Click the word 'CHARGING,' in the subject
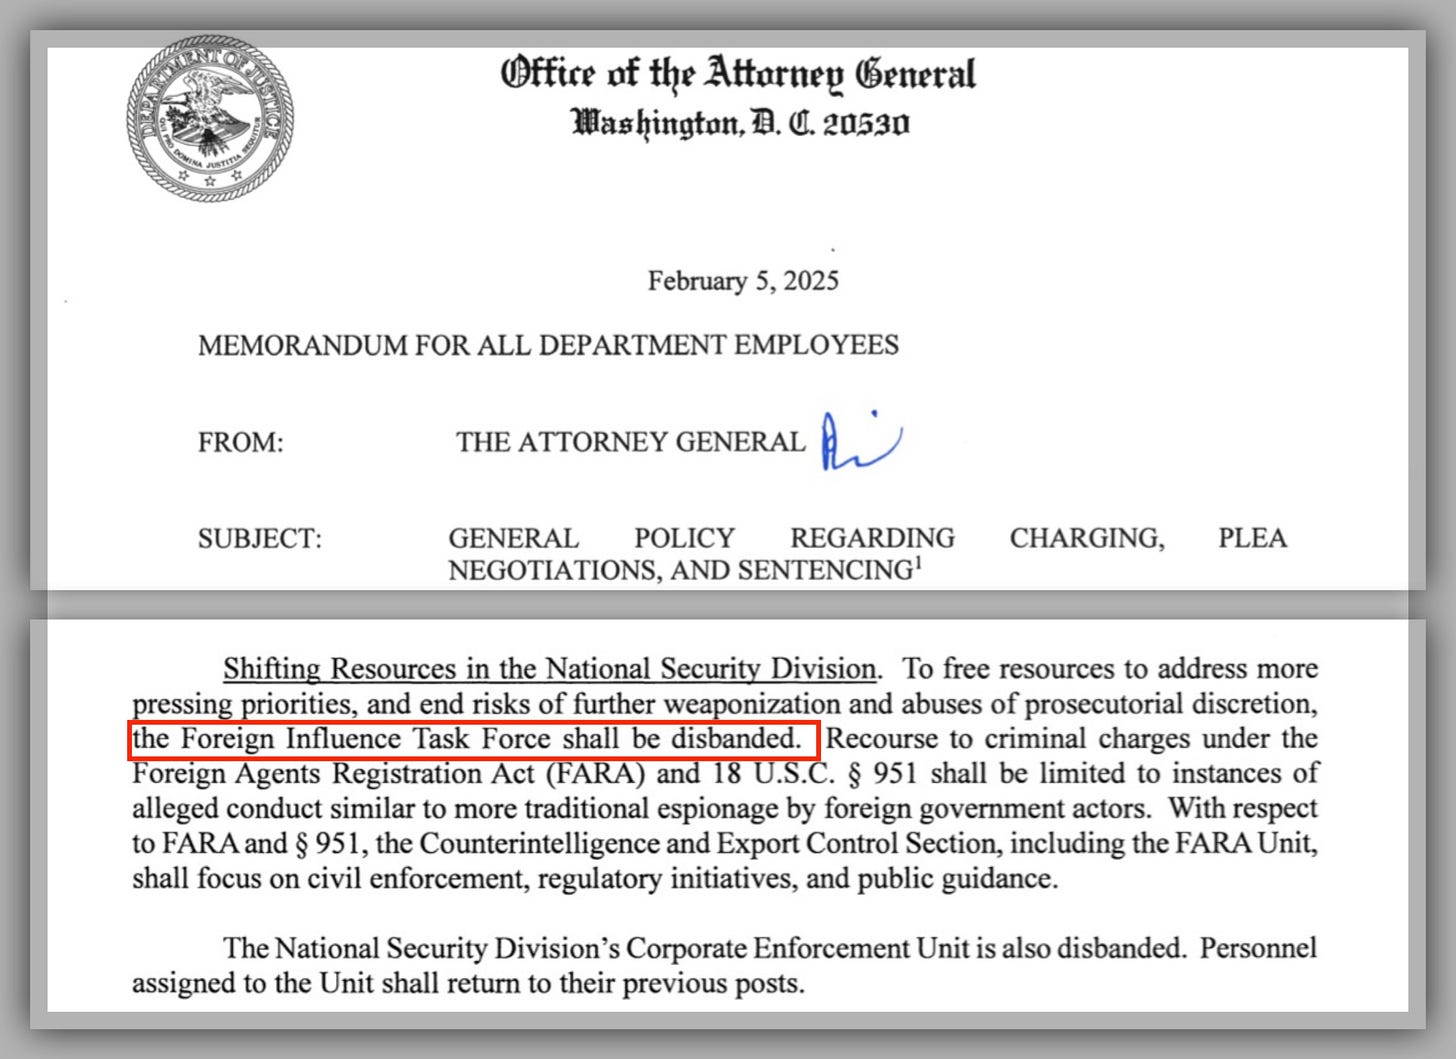 pyautogui.click(x=1087, y=538)
